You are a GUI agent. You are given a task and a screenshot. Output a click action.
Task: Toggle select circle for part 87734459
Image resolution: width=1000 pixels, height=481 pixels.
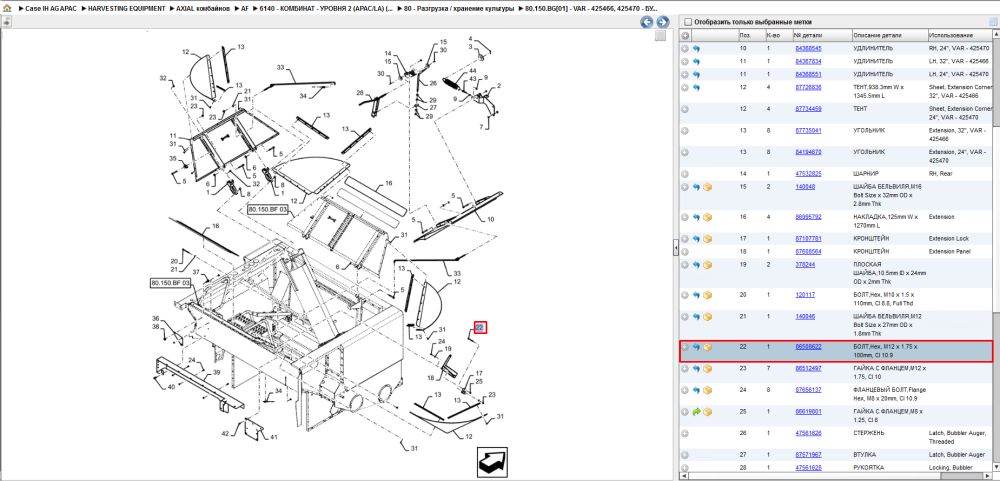[x=685, y=109]
